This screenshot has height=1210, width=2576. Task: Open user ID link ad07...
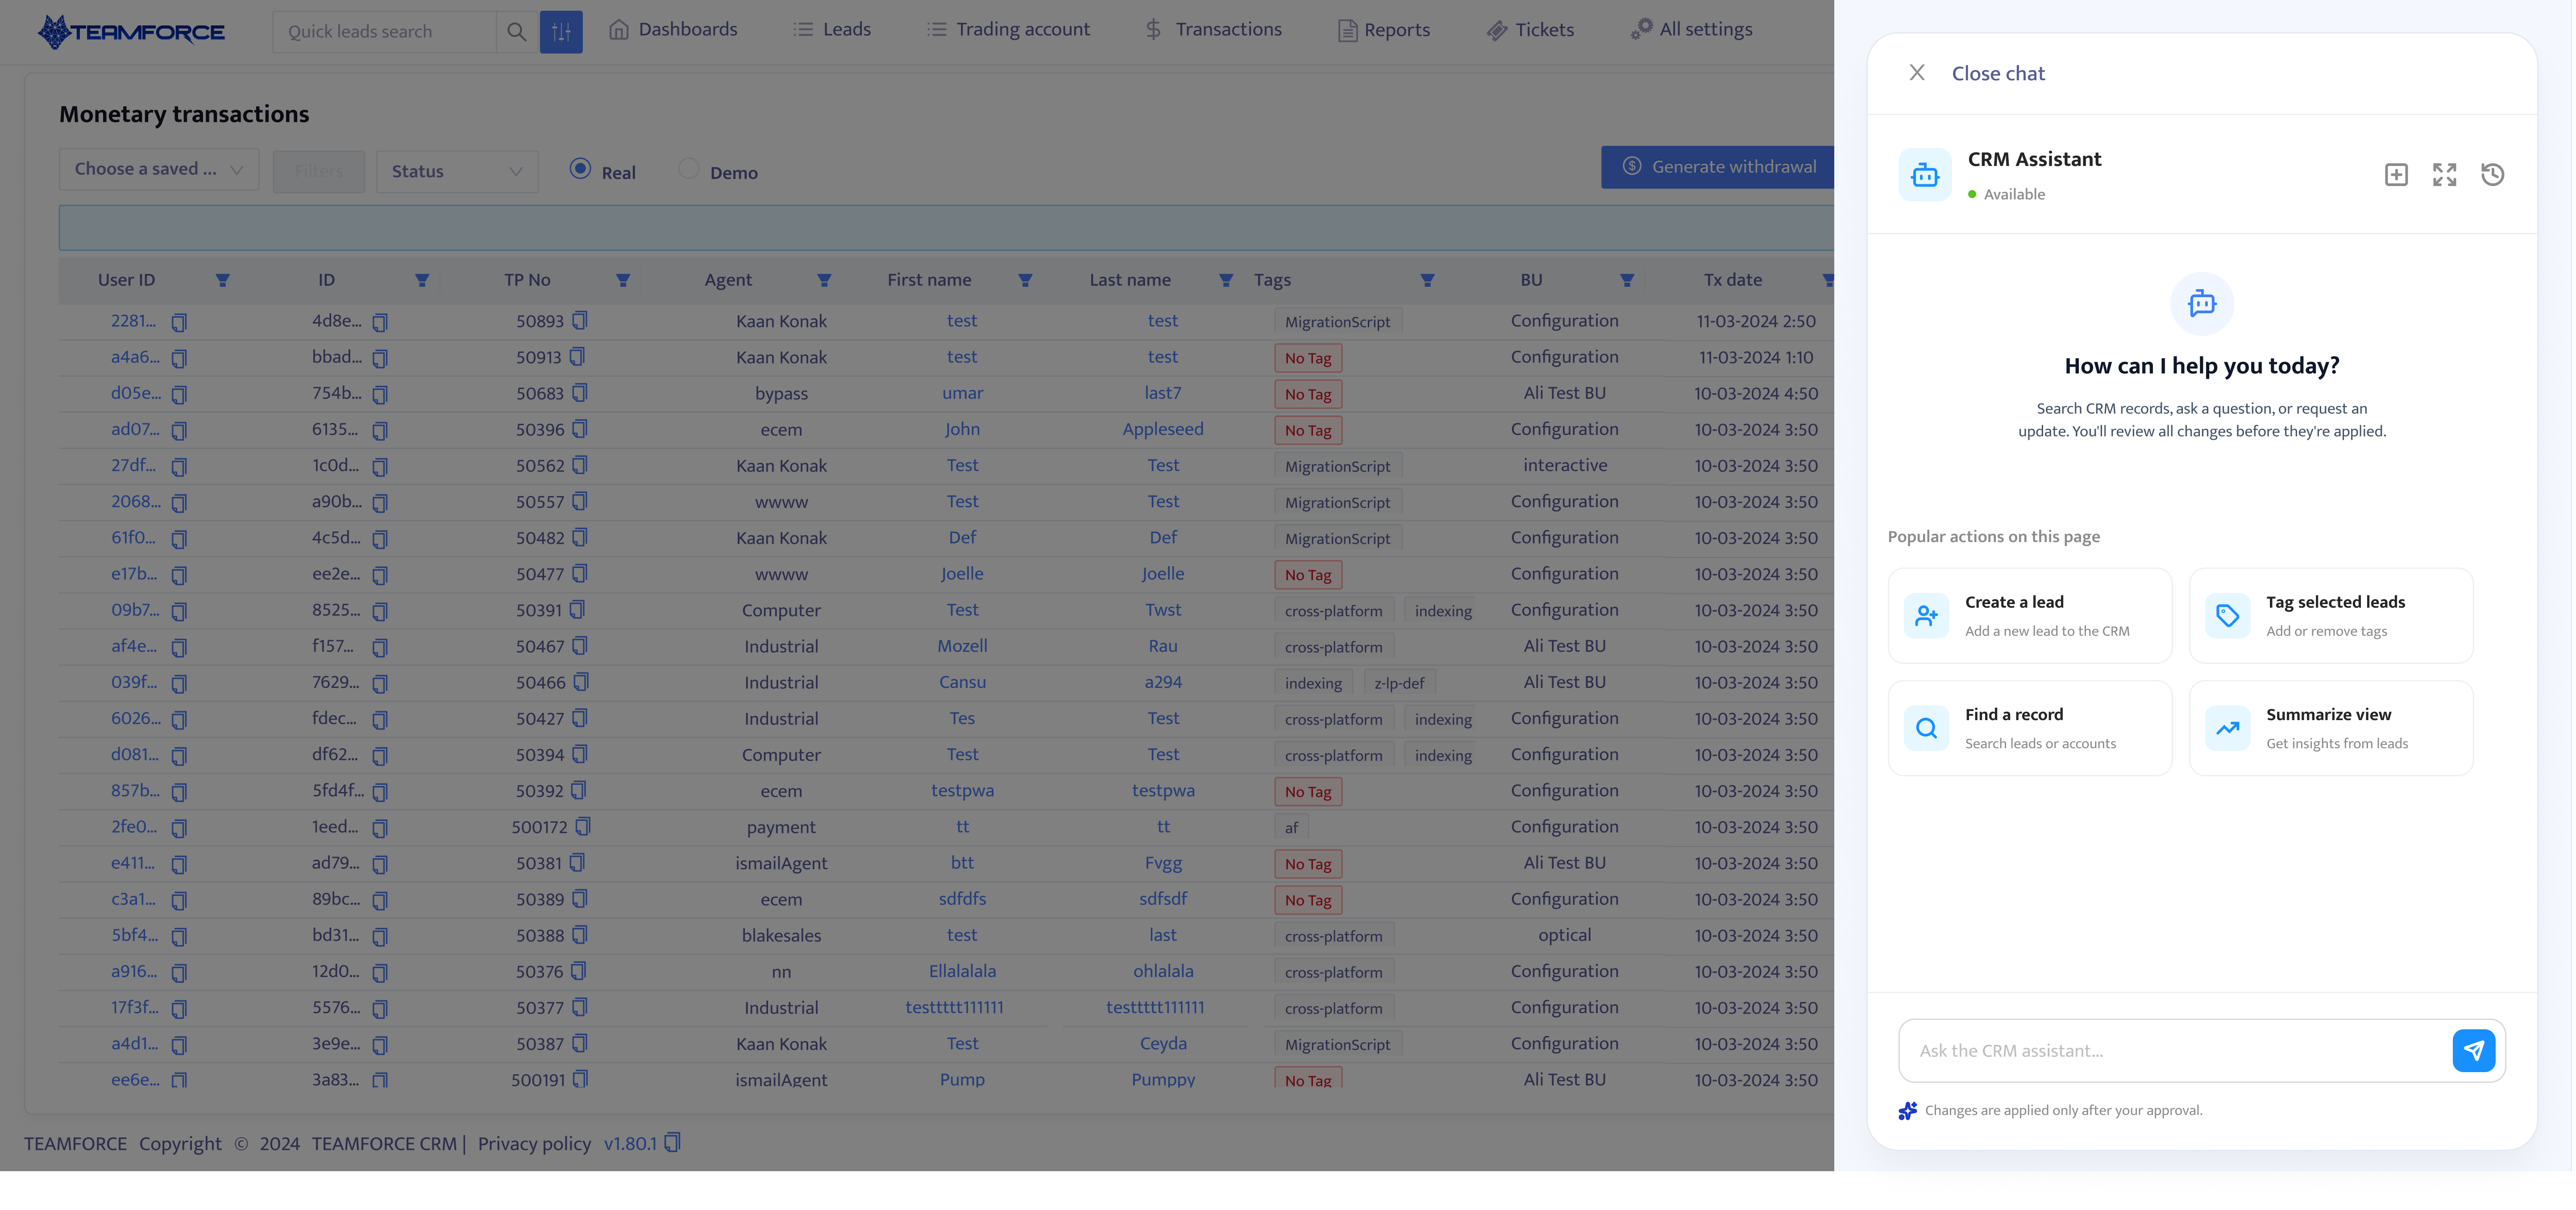click(135, 430)
